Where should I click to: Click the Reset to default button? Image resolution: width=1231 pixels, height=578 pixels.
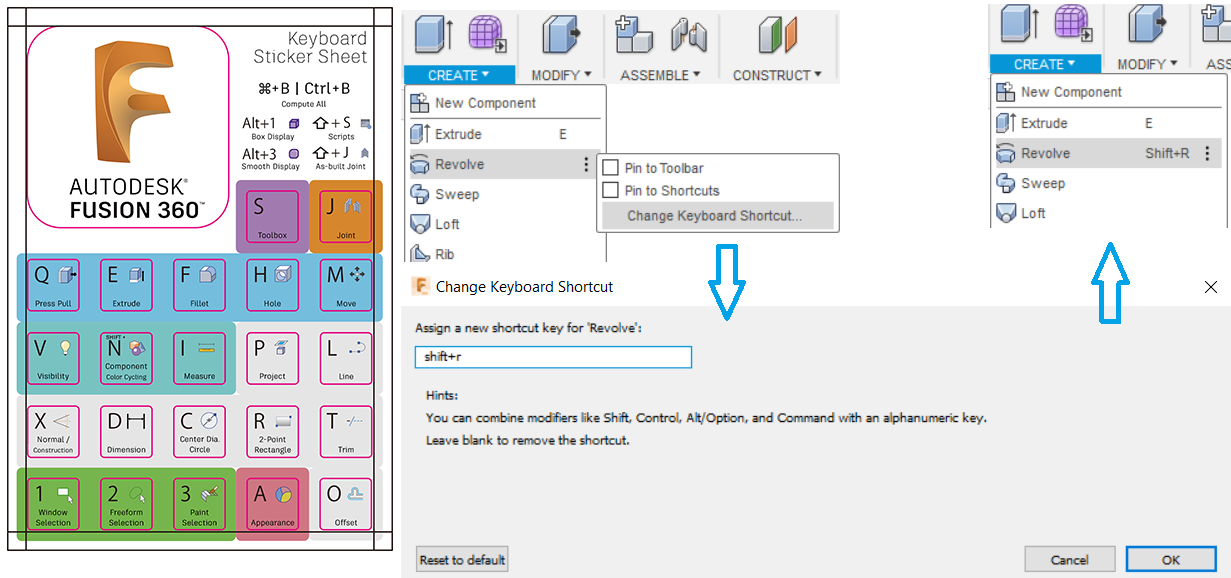click(462, 560)
